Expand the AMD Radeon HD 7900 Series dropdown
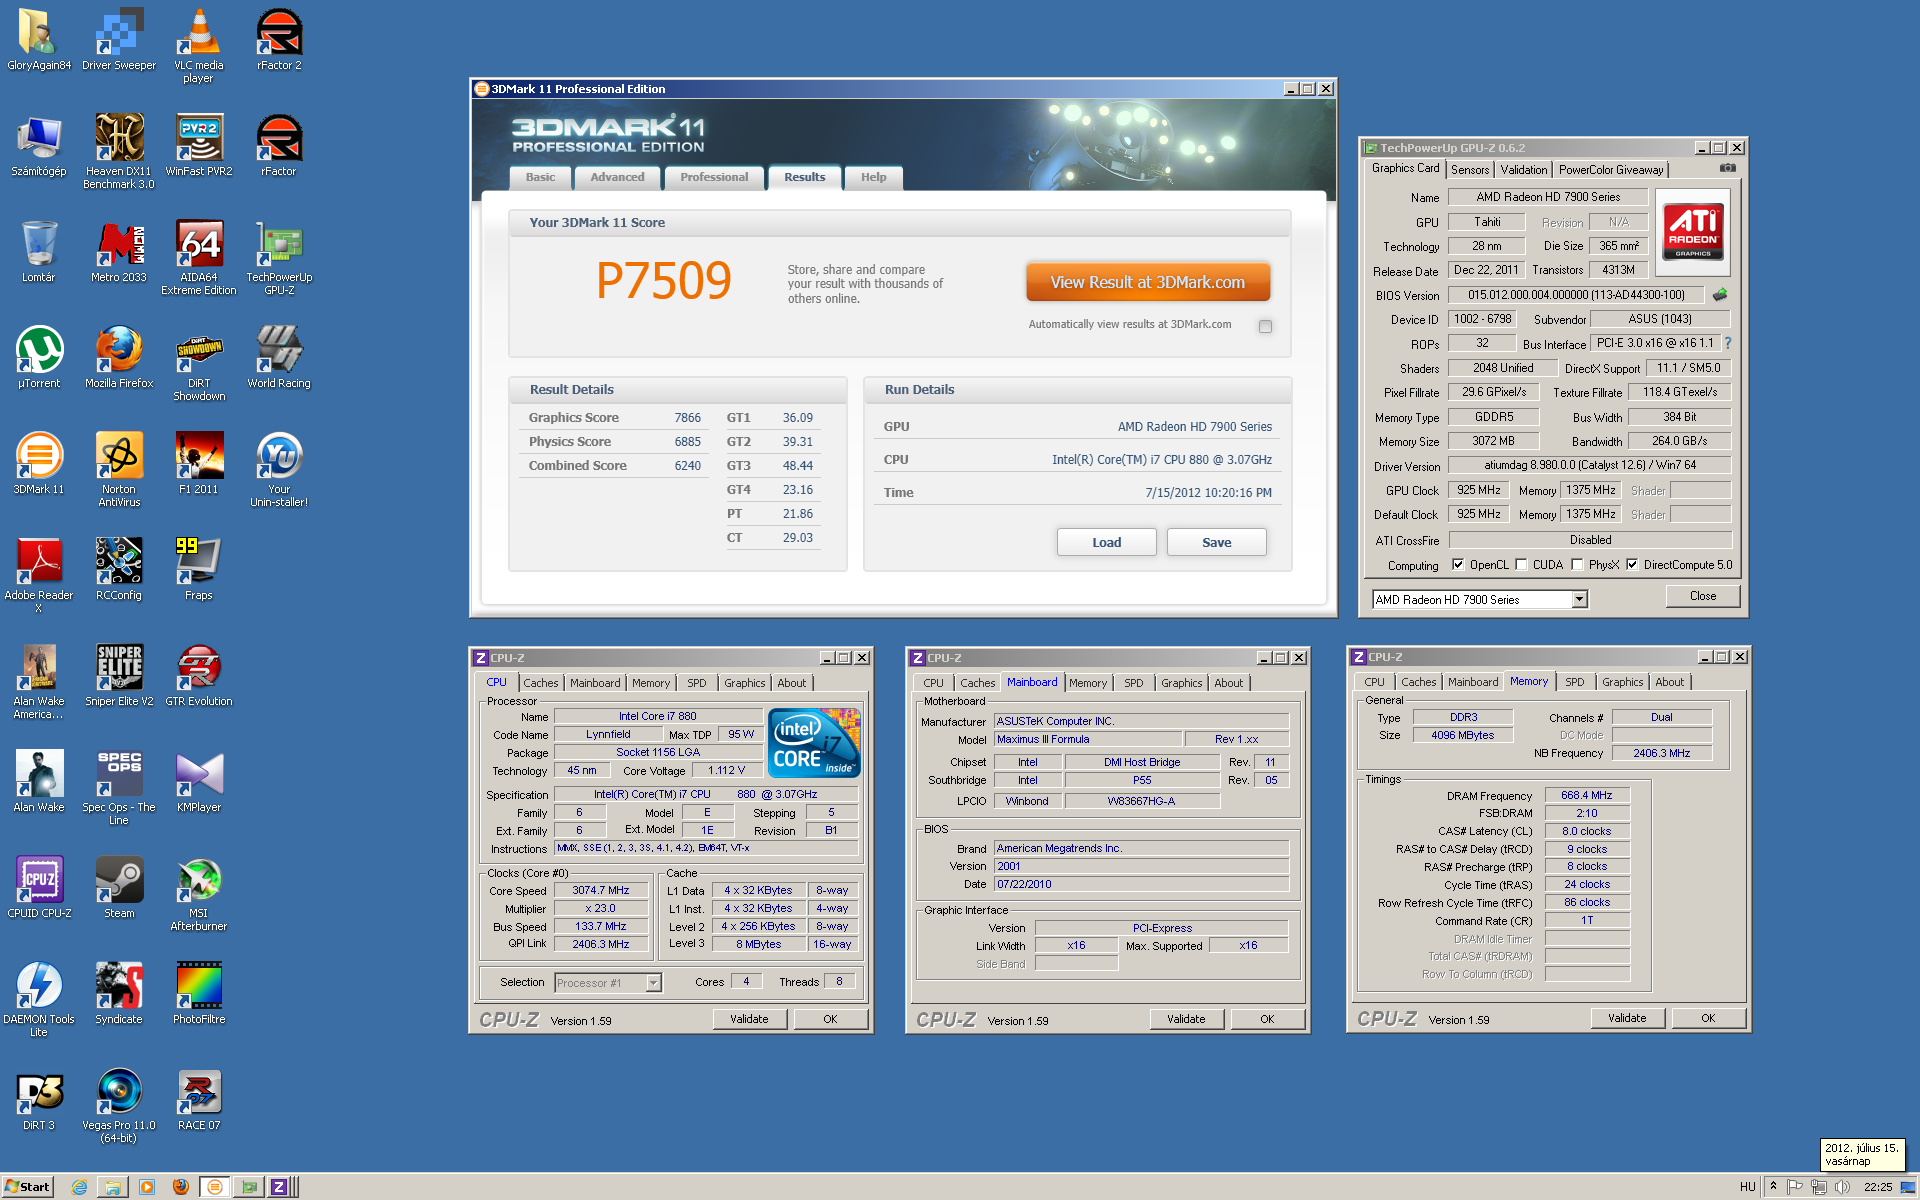 pos(1579,600)
